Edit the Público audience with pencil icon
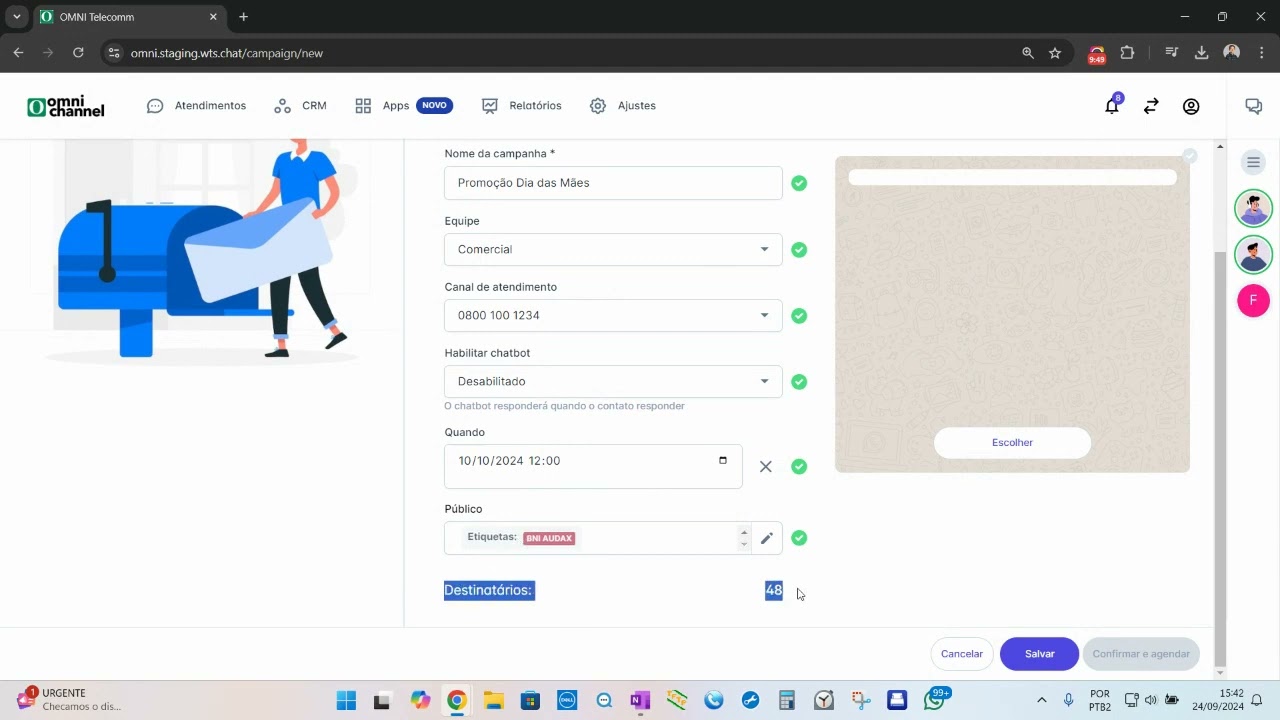The height and width of the screenshot is (720, 1280). pos(767,538)
